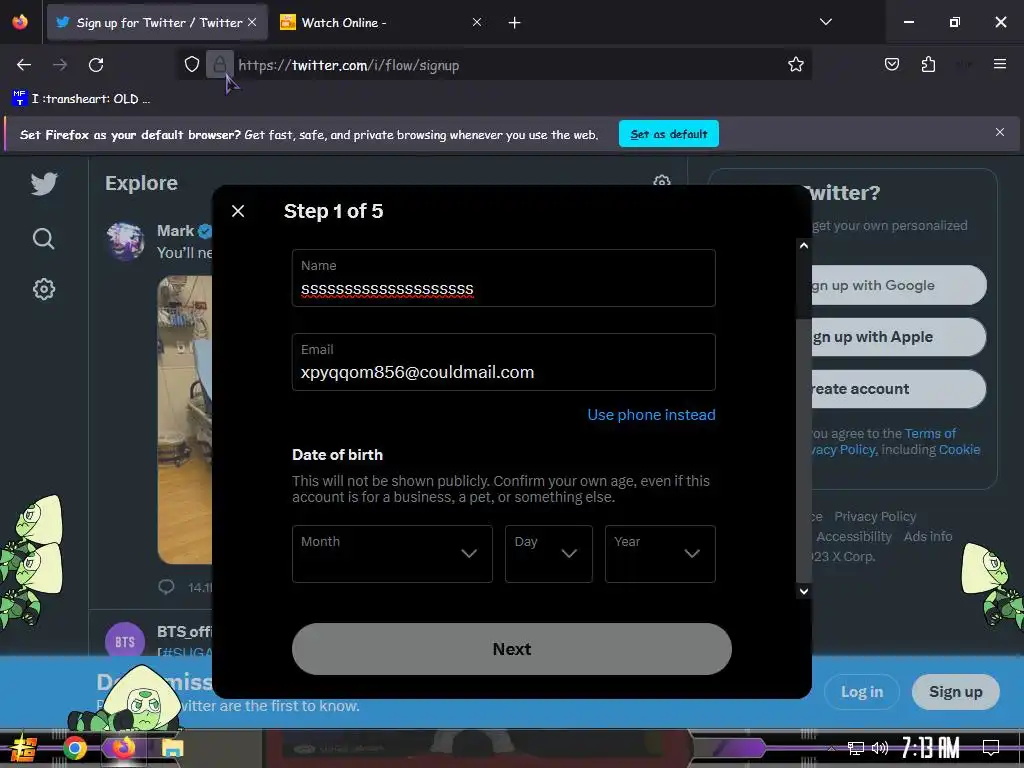Image resolution: width=1024 pixels, height=768 pixels.
Task: Click the Firefox back arrow
Action: click(24, 65)
